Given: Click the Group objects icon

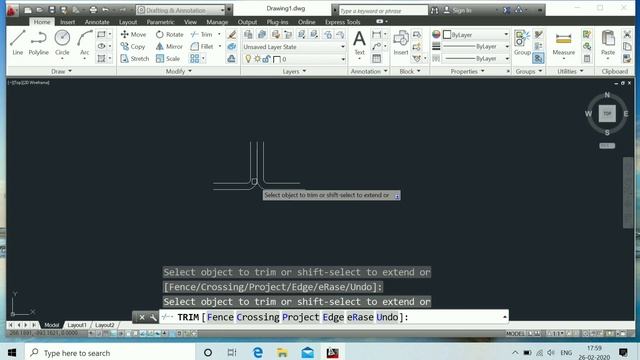Looking at the screenshot, I should [x=522, y=42].
